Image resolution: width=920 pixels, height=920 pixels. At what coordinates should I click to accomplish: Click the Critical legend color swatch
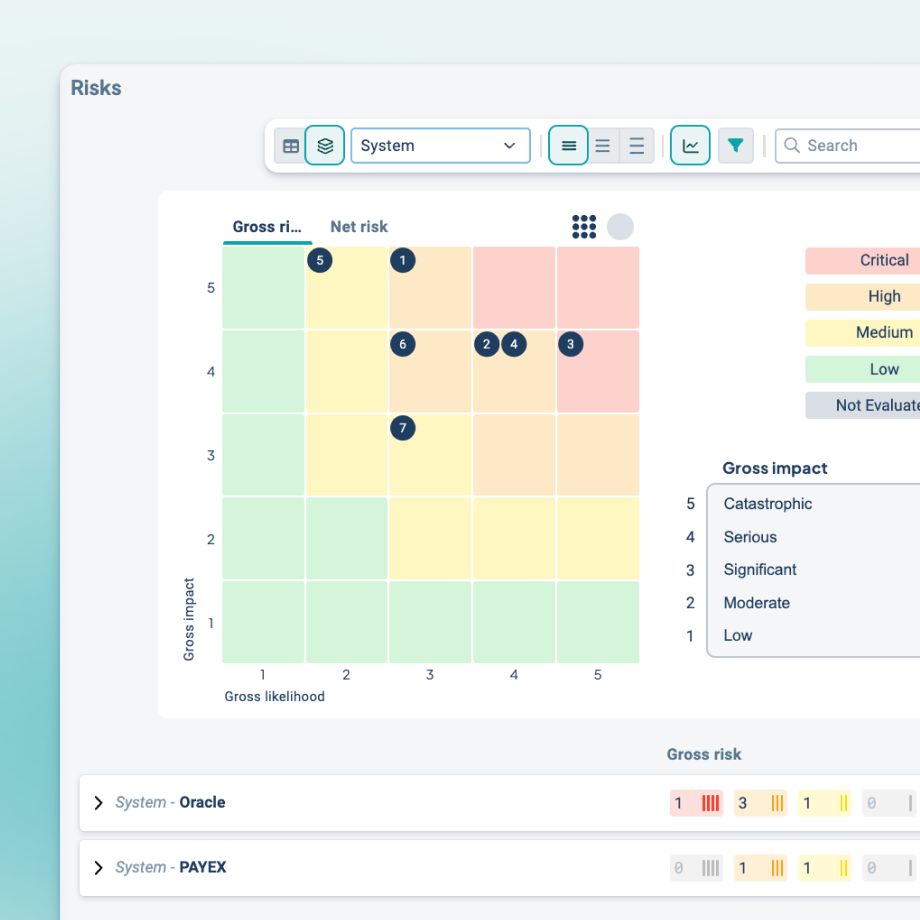tap(863, 260)
